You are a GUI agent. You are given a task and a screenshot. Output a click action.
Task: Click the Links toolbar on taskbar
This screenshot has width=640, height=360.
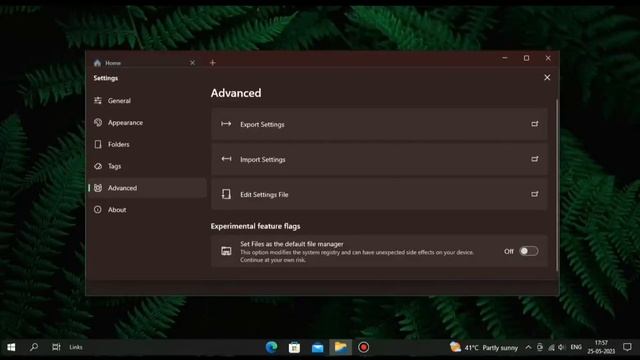[x=76, y=347]
